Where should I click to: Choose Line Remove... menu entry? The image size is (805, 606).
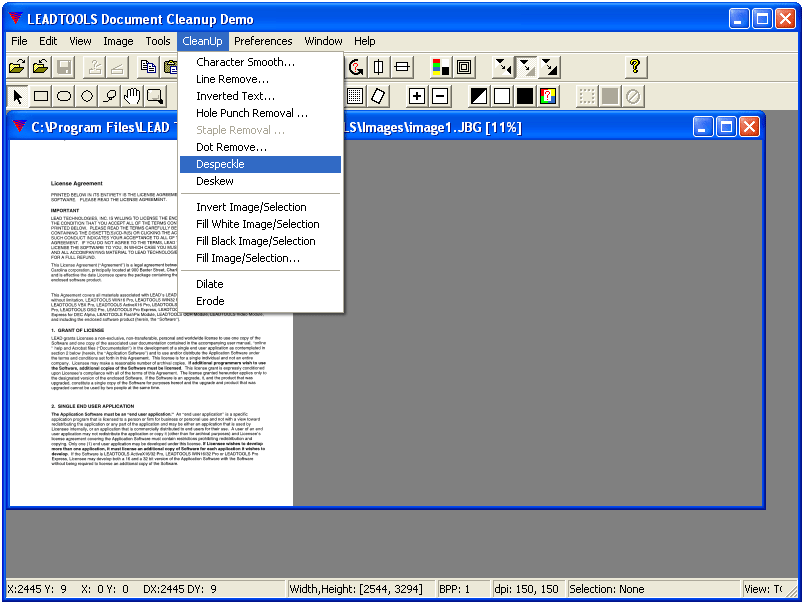(x=260, y=79)
